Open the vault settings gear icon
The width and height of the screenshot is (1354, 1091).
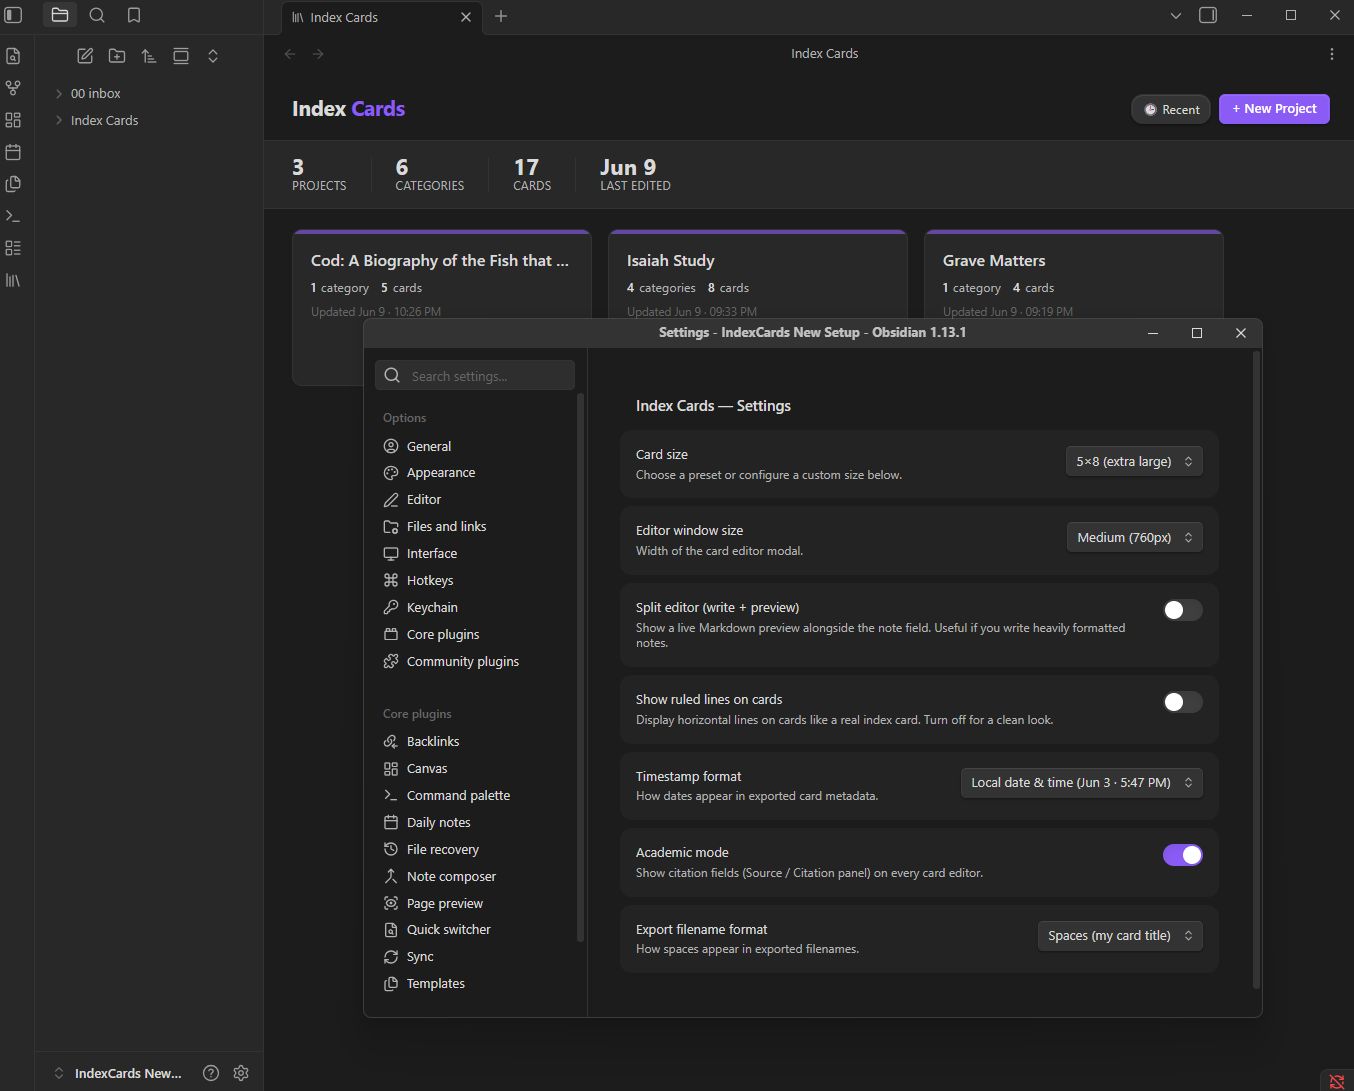pos(241,1073)
